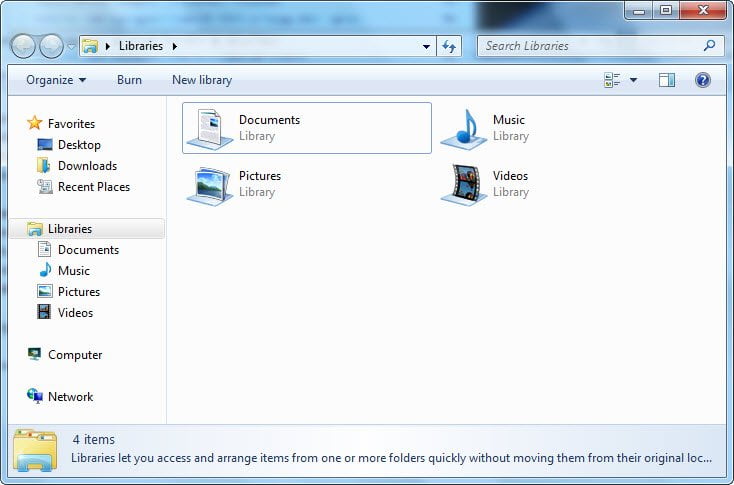Restore down the Libraries window
Image resolution: width=734 pixels, height=485 pixels.
click(666, 10)
